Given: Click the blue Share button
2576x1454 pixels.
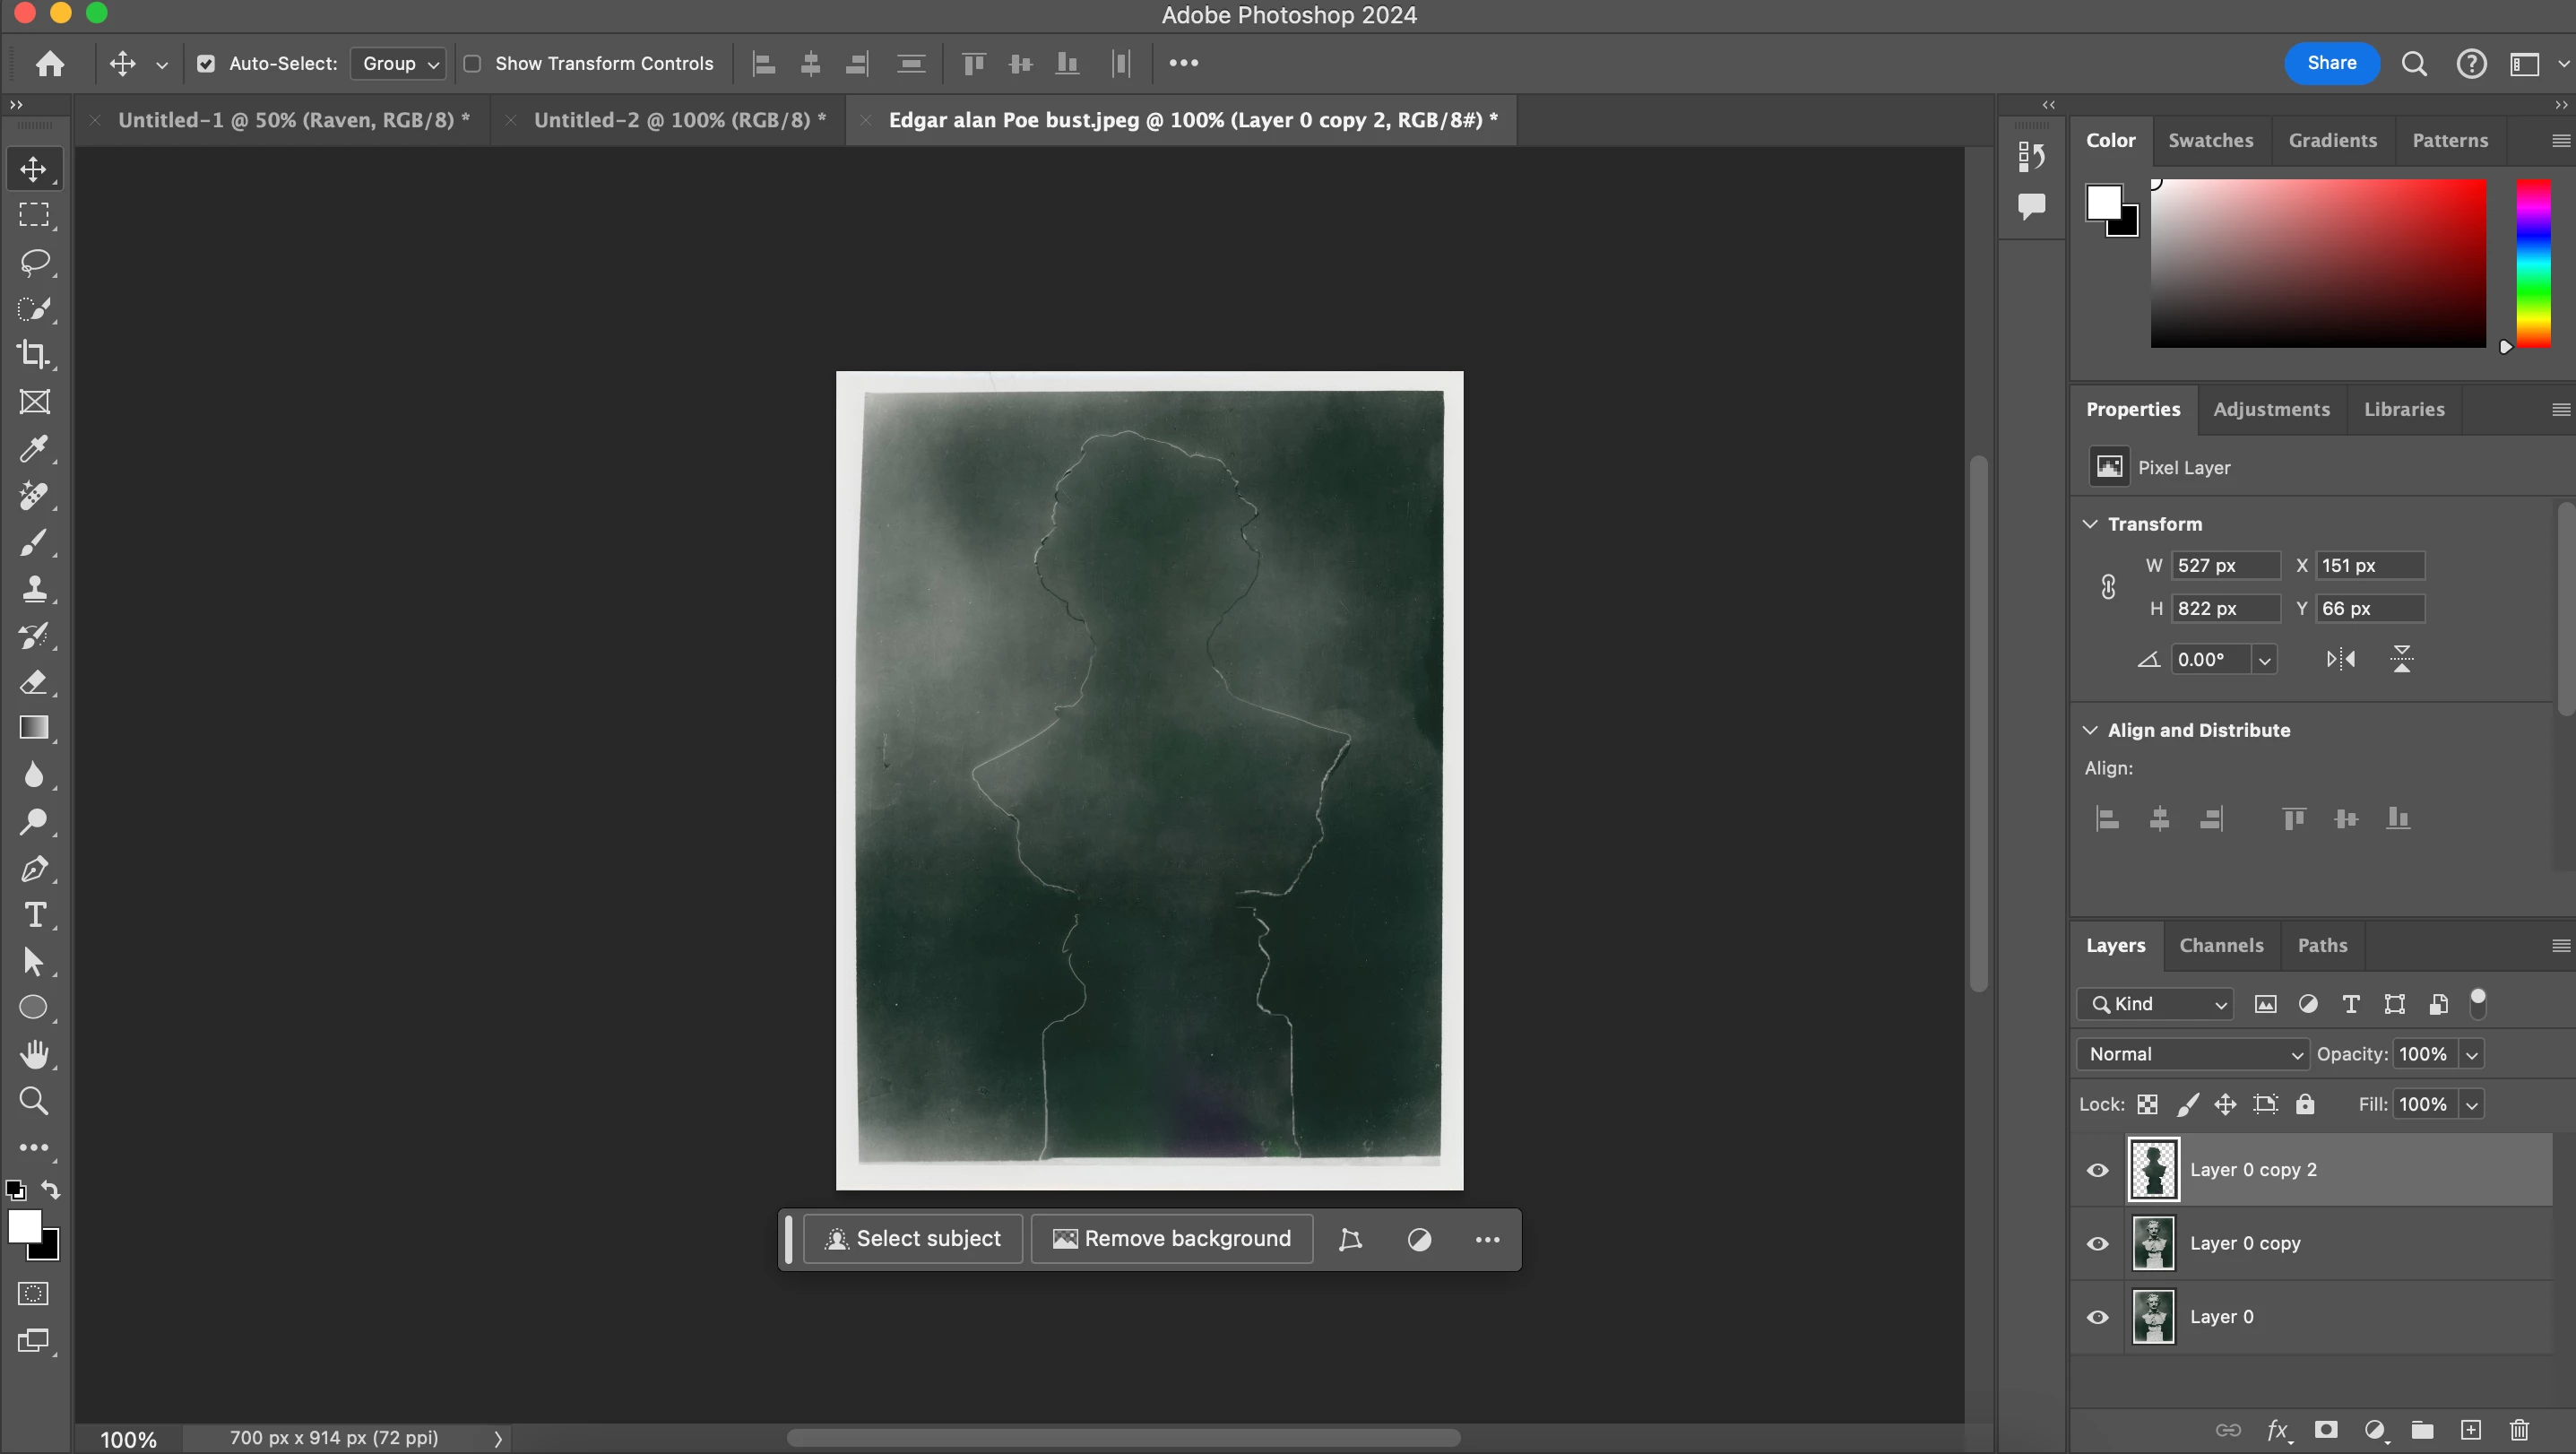Looking at the screenshot, I should (x=2331, y=63).
